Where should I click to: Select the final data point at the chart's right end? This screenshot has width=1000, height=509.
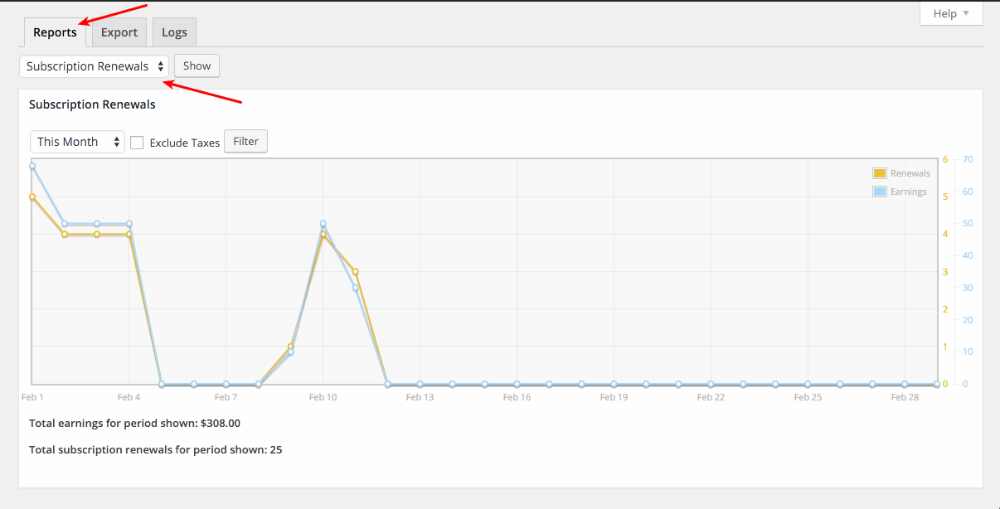click(x=936, y=384)
